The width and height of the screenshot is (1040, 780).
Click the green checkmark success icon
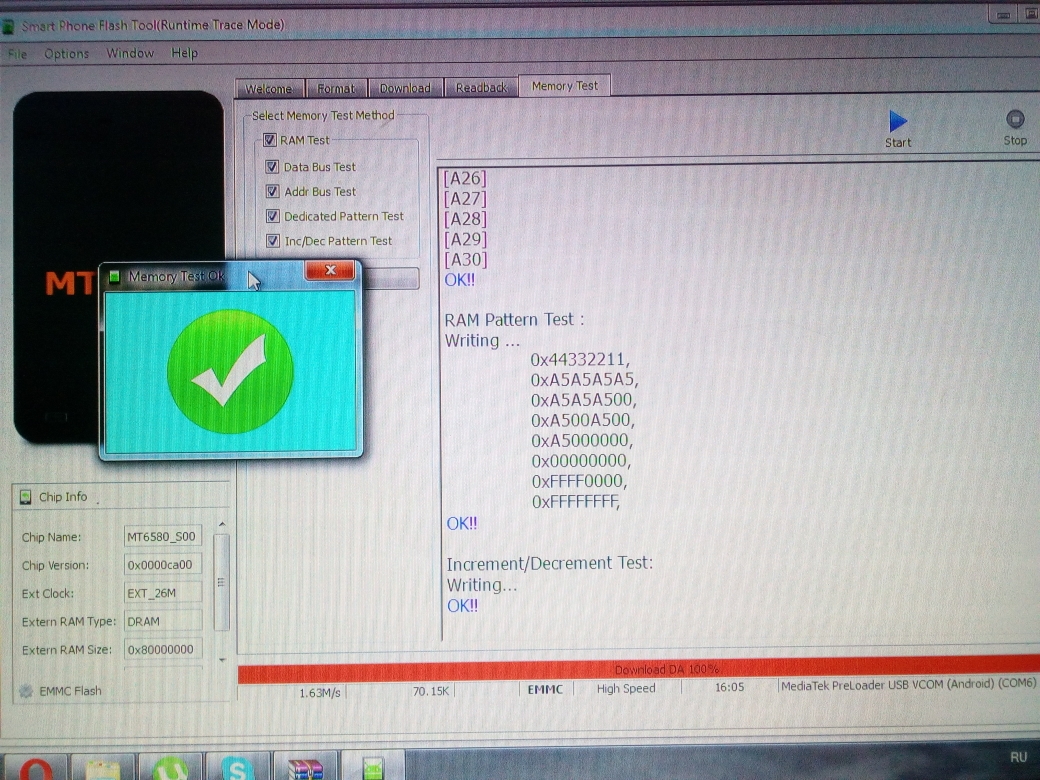tap(230, 371)
